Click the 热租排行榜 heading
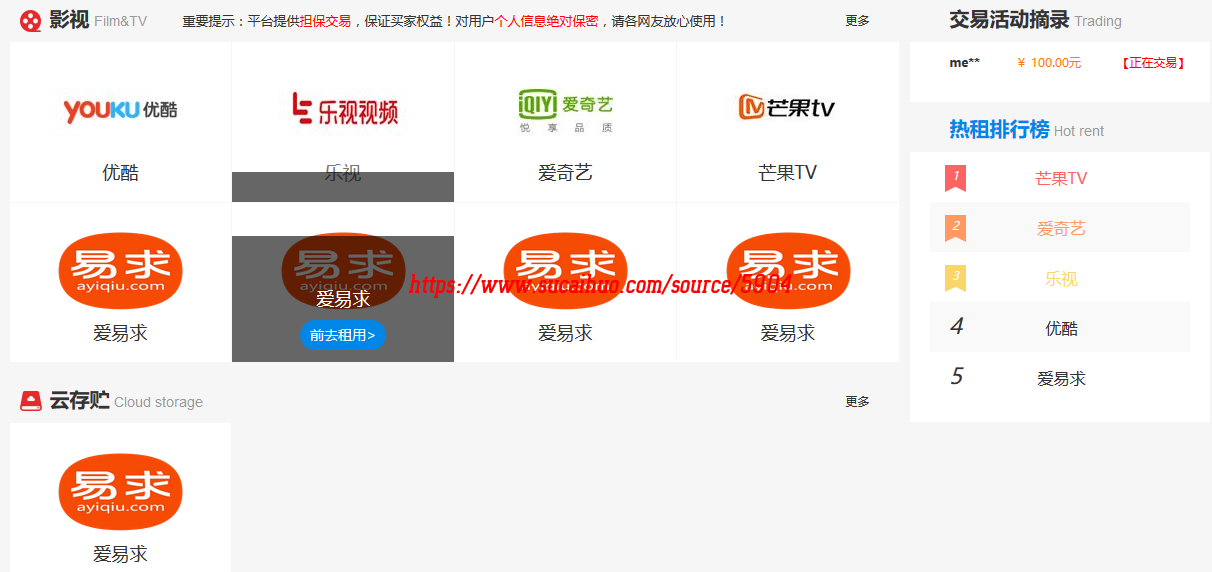 pos(999,129)
